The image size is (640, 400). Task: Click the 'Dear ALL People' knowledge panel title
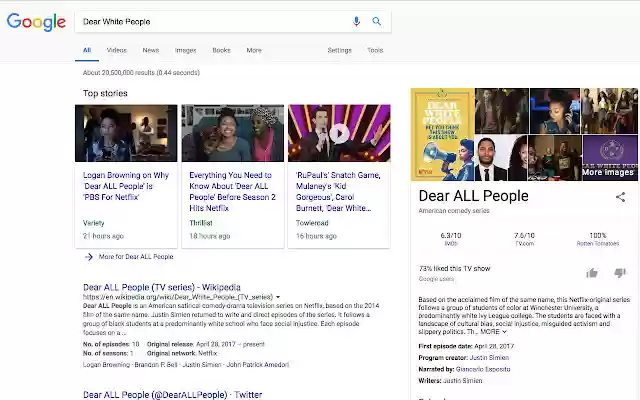click(x=473, y=196)
